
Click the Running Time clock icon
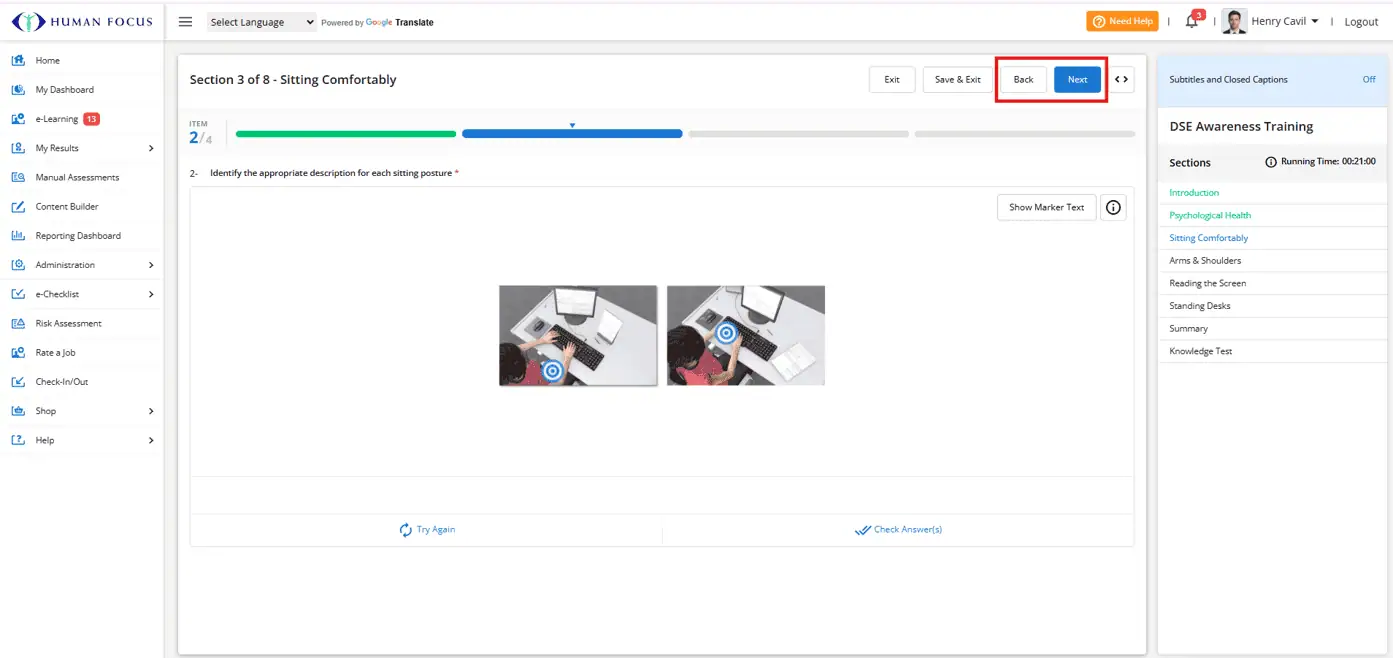click(x=1271, y=162)
